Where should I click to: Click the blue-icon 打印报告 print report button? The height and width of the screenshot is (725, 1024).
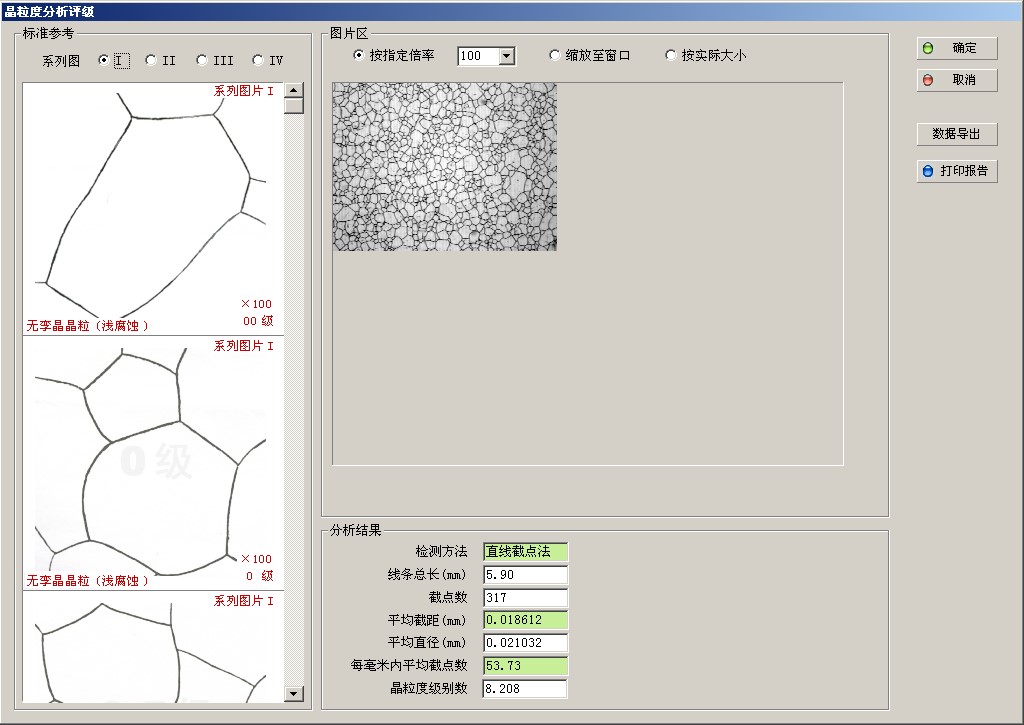(x=956, y=171)
